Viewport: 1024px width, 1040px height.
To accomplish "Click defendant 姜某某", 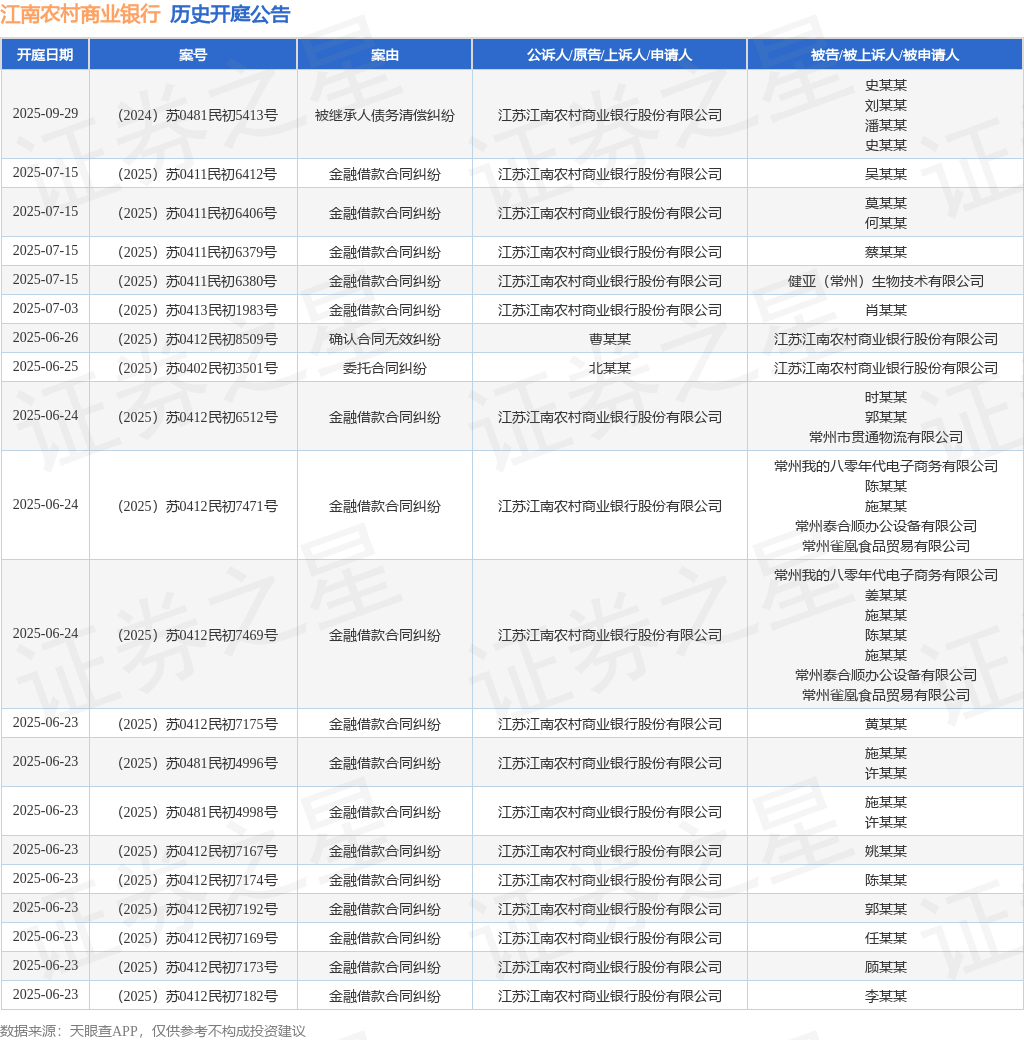I will [885, 596].
